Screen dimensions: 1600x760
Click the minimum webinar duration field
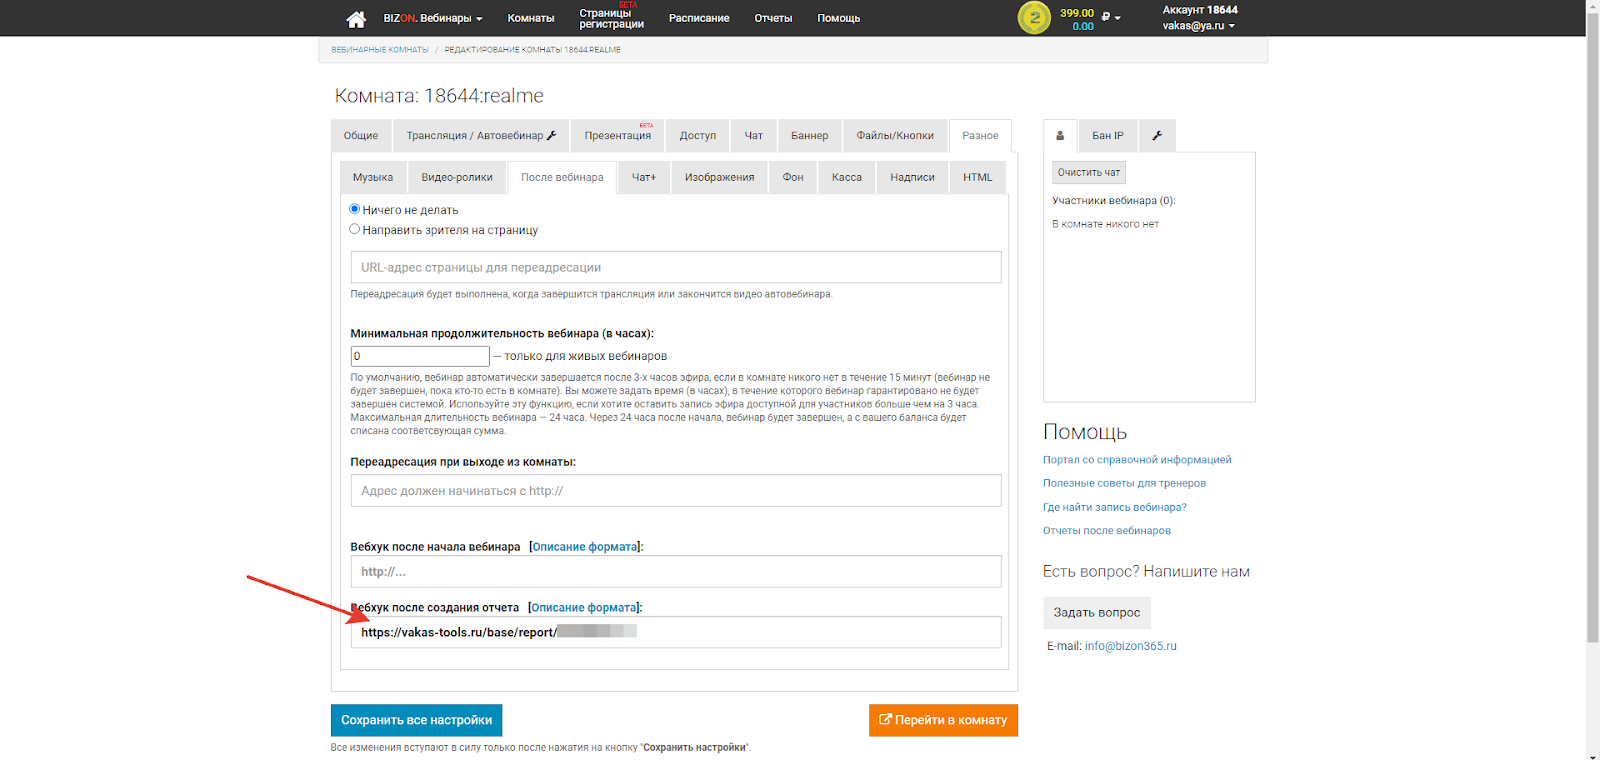(420, 356)
